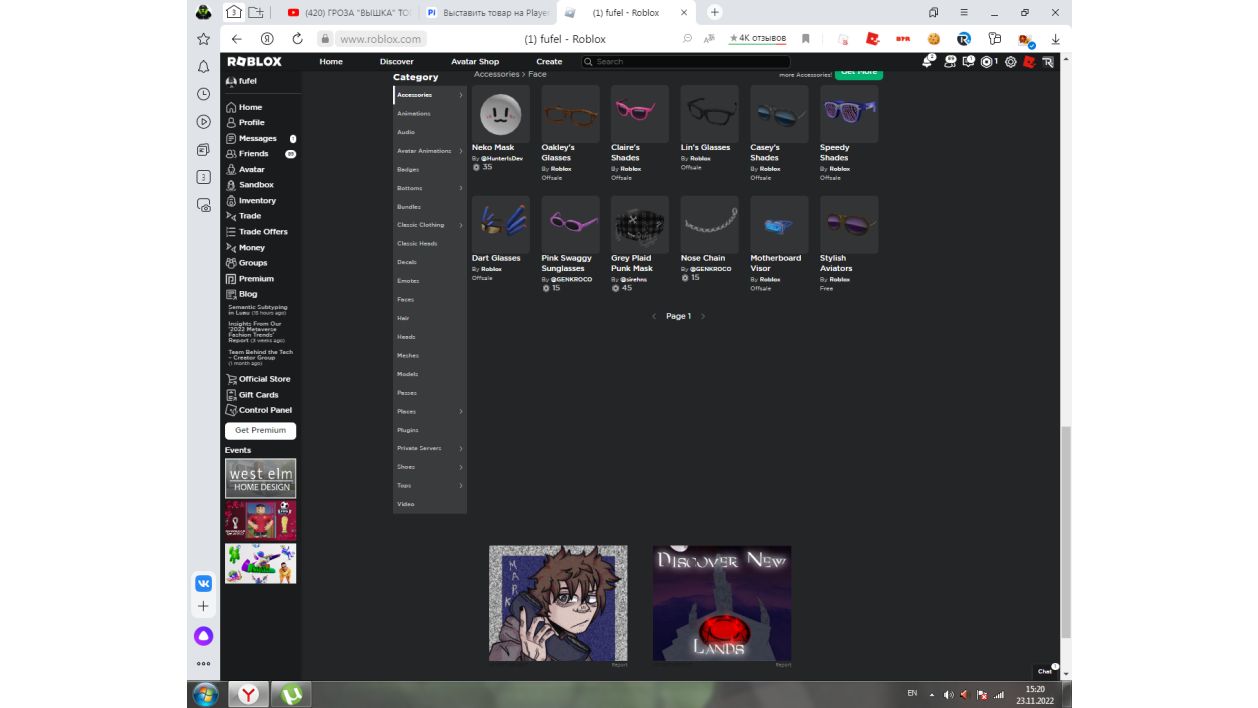Click the BTR extension icon
1258x708 pixels.
903,39
